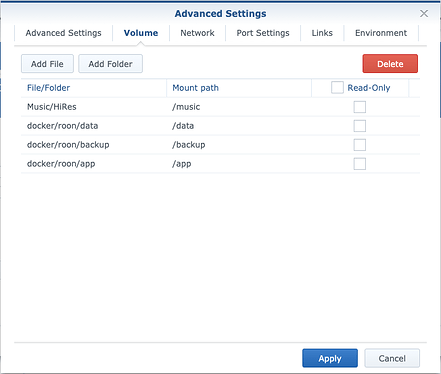Check read-only for the /data mount
Screen dimensions: 441x374
(359, 126)
